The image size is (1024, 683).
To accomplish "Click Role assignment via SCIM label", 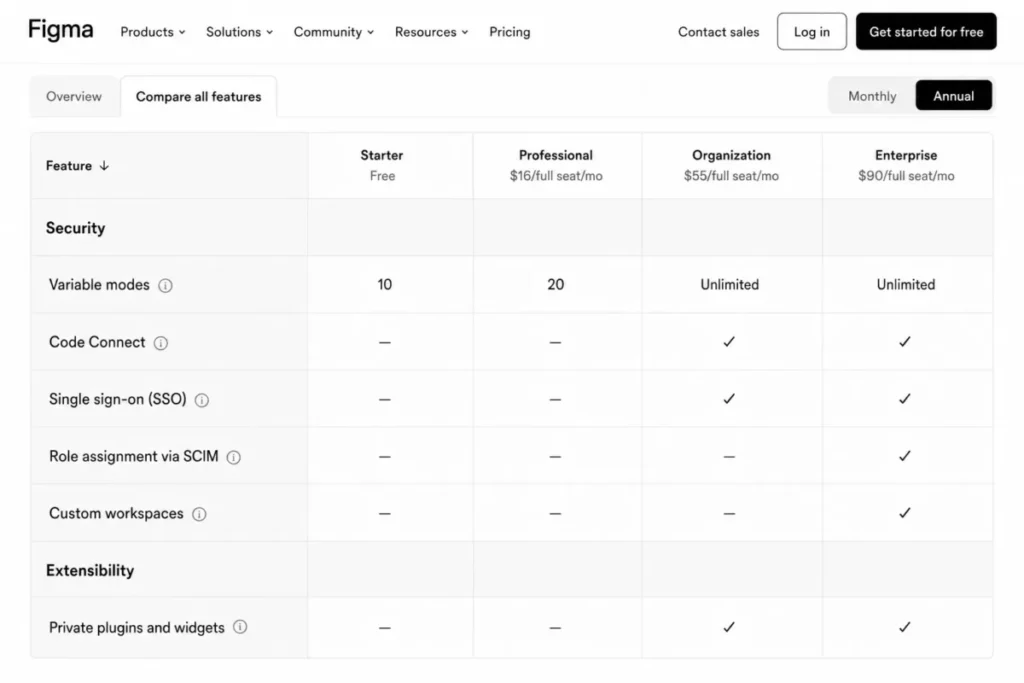I will click(134, 456).
